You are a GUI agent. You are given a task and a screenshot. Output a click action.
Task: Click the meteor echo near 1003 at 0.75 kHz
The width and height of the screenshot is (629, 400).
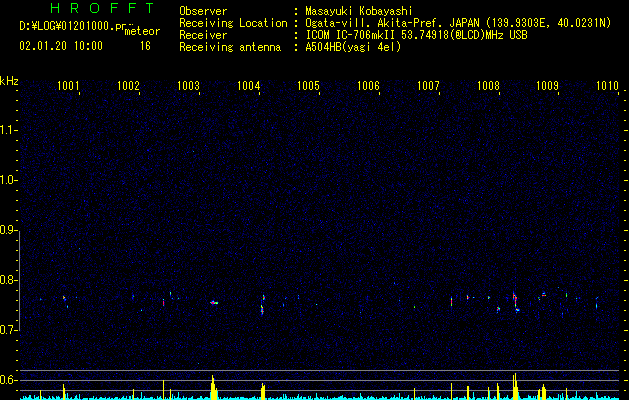pos(214,303)
